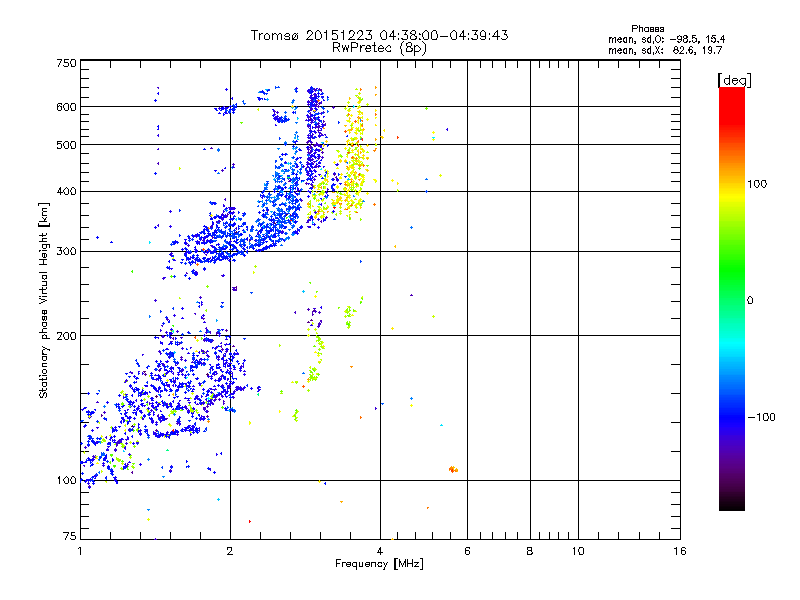Click the colorbar tick label '100'
800x600 pixels.
(757, 184)
